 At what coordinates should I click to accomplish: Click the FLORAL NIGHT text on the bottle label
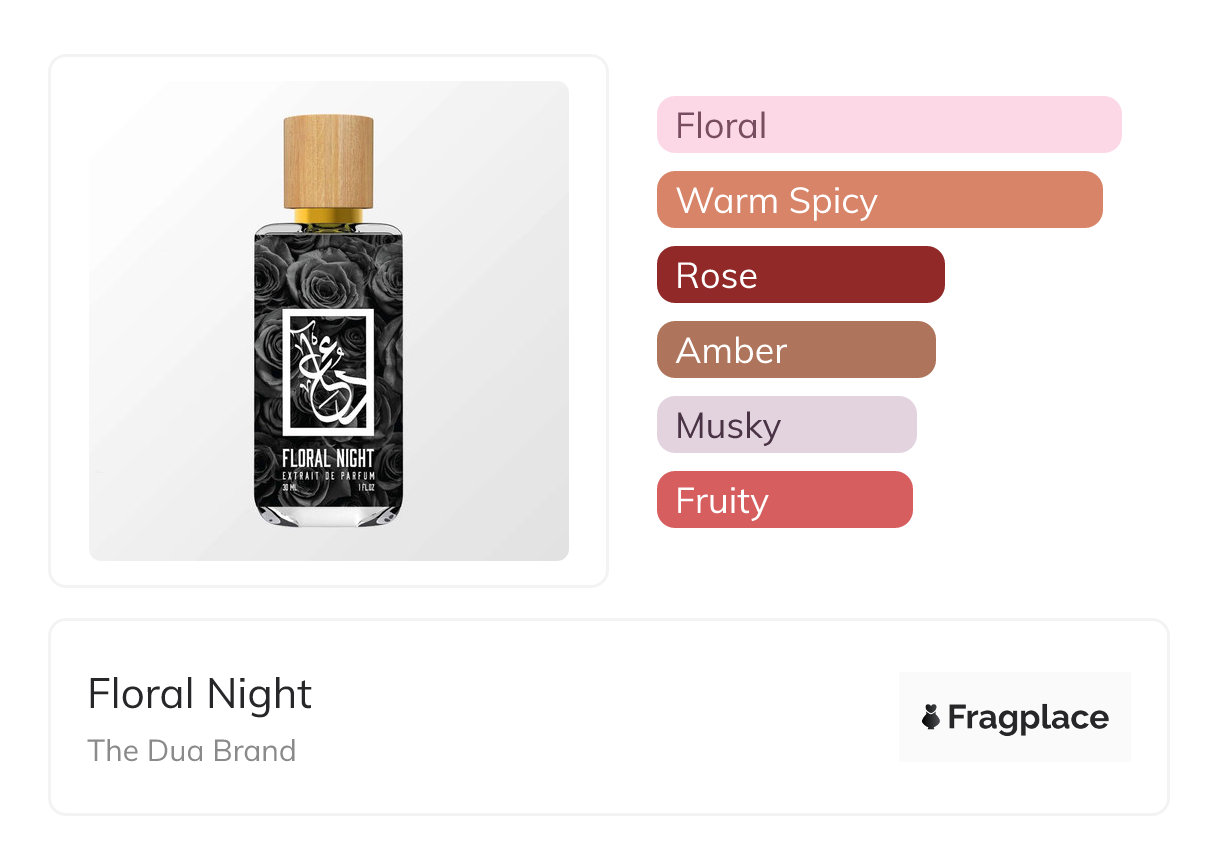point(328,460)
